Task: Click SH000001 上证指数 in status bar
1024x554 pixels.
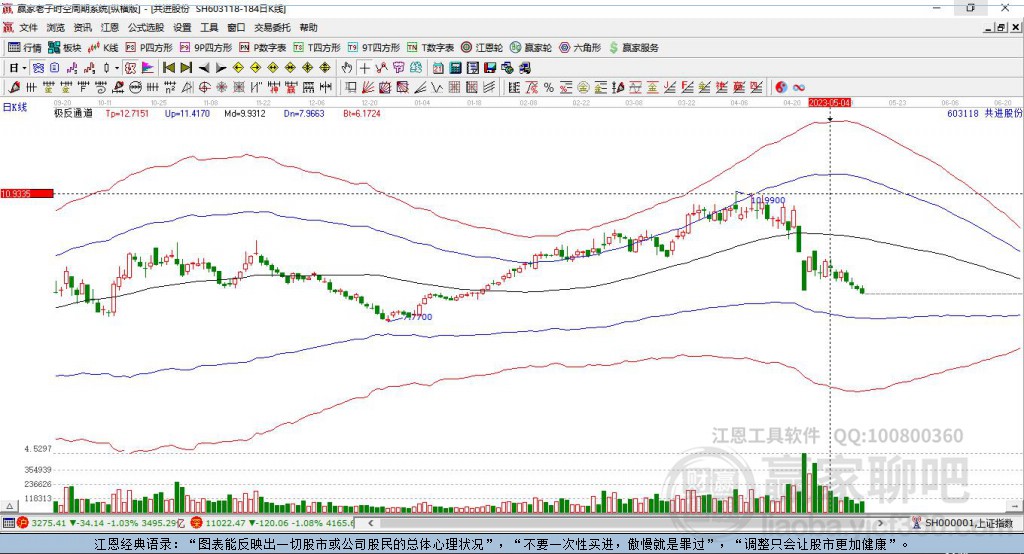Action: coord(968,523)
